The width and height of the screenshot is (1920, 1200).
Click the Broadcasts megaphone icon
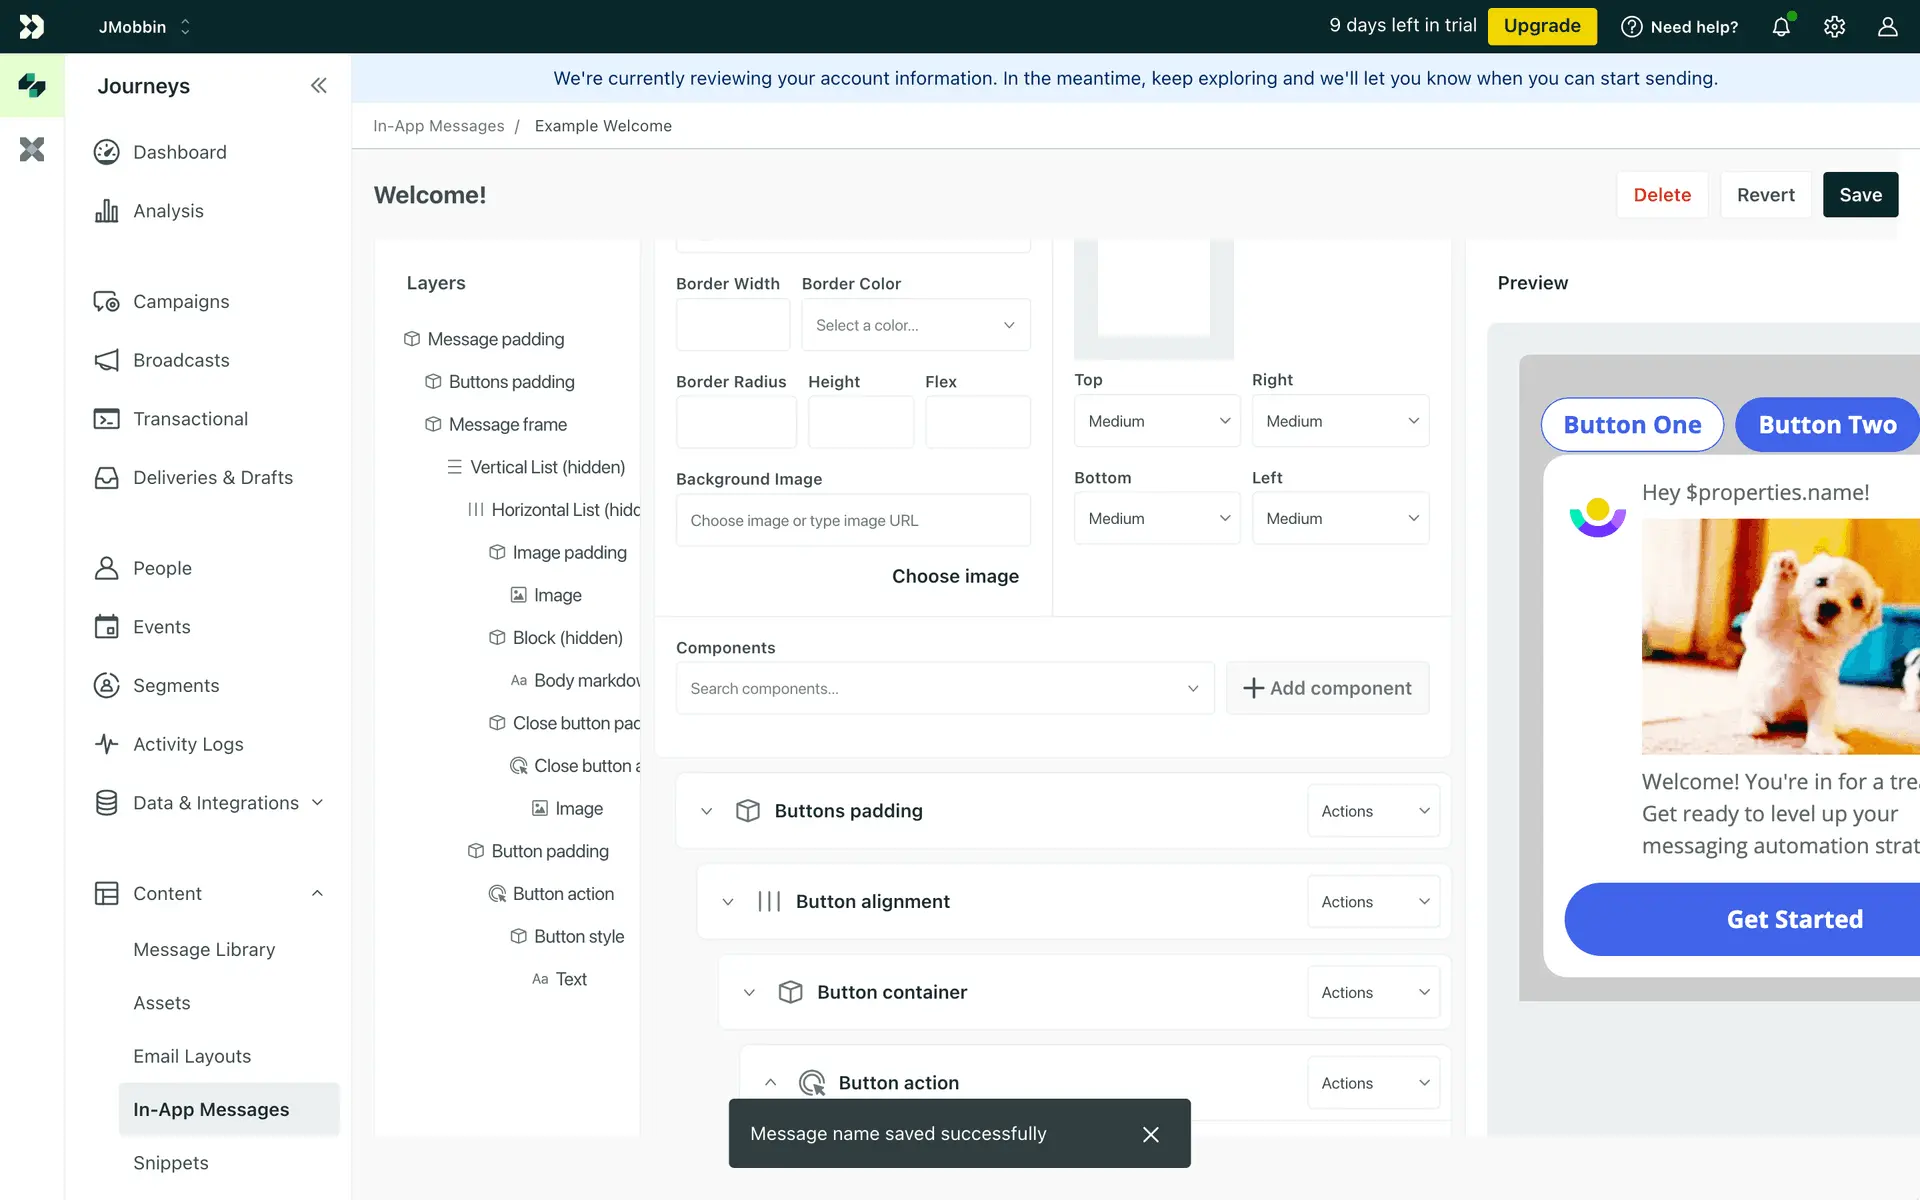point(107,360)
